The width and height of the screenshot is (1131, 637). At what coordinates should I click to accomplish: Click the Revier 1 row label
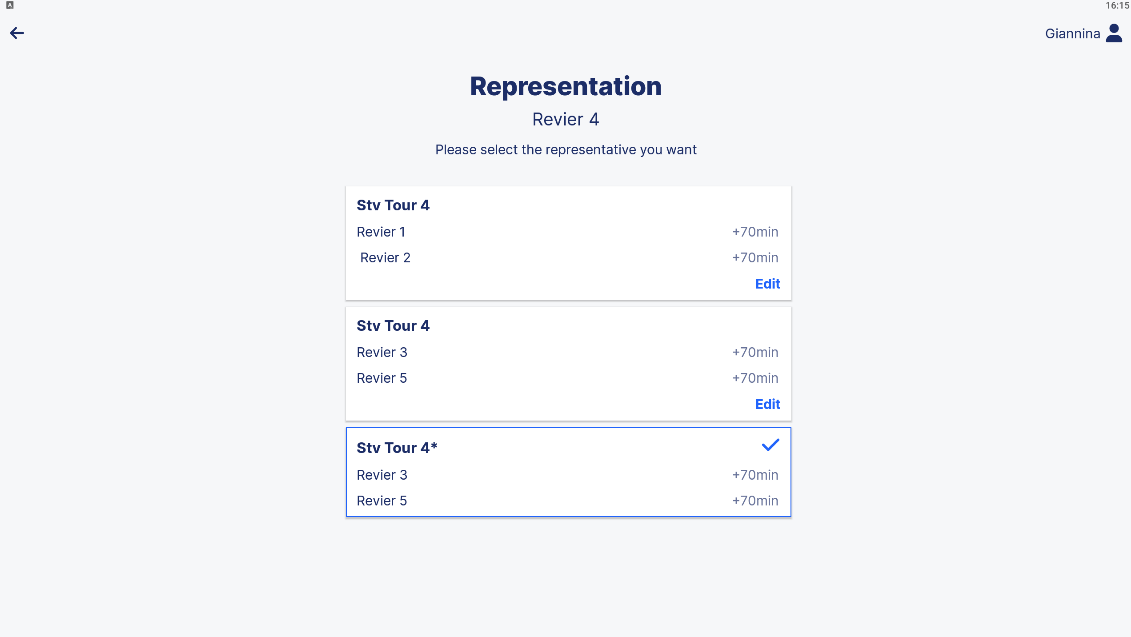tap(381, 232)
